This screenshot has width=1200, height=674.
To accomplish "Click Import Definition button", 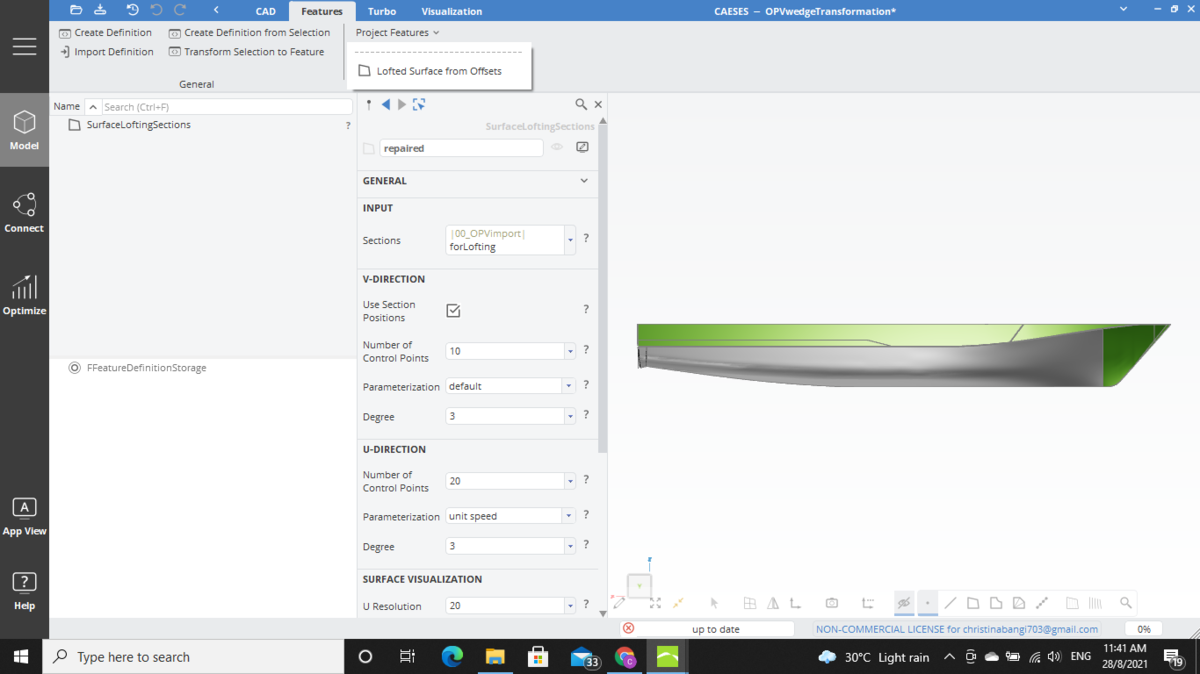I will pyautogui.click(x=106, y=52).
